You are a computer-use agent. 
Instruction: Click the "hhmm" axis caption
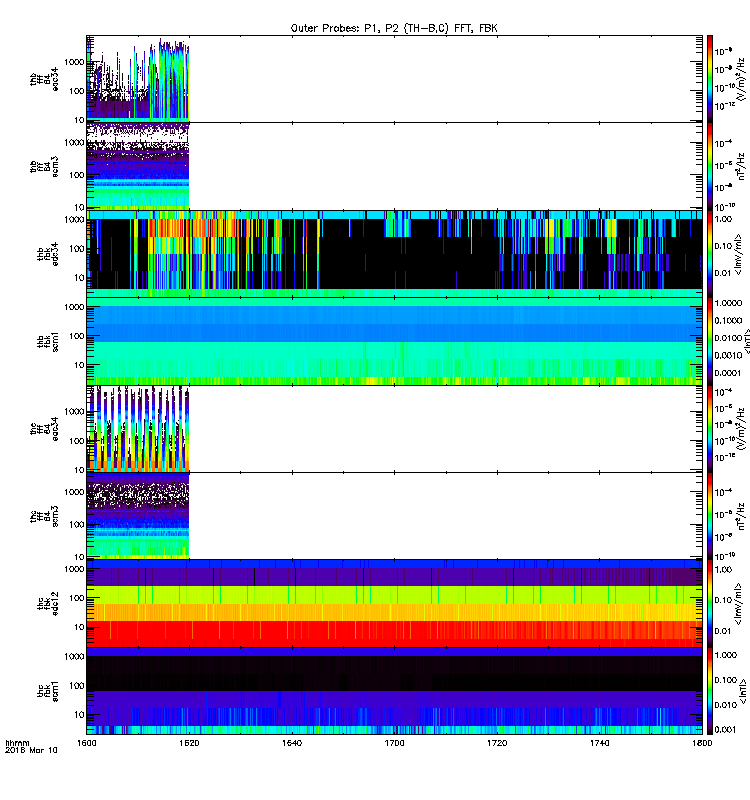[x=17, y=743]
